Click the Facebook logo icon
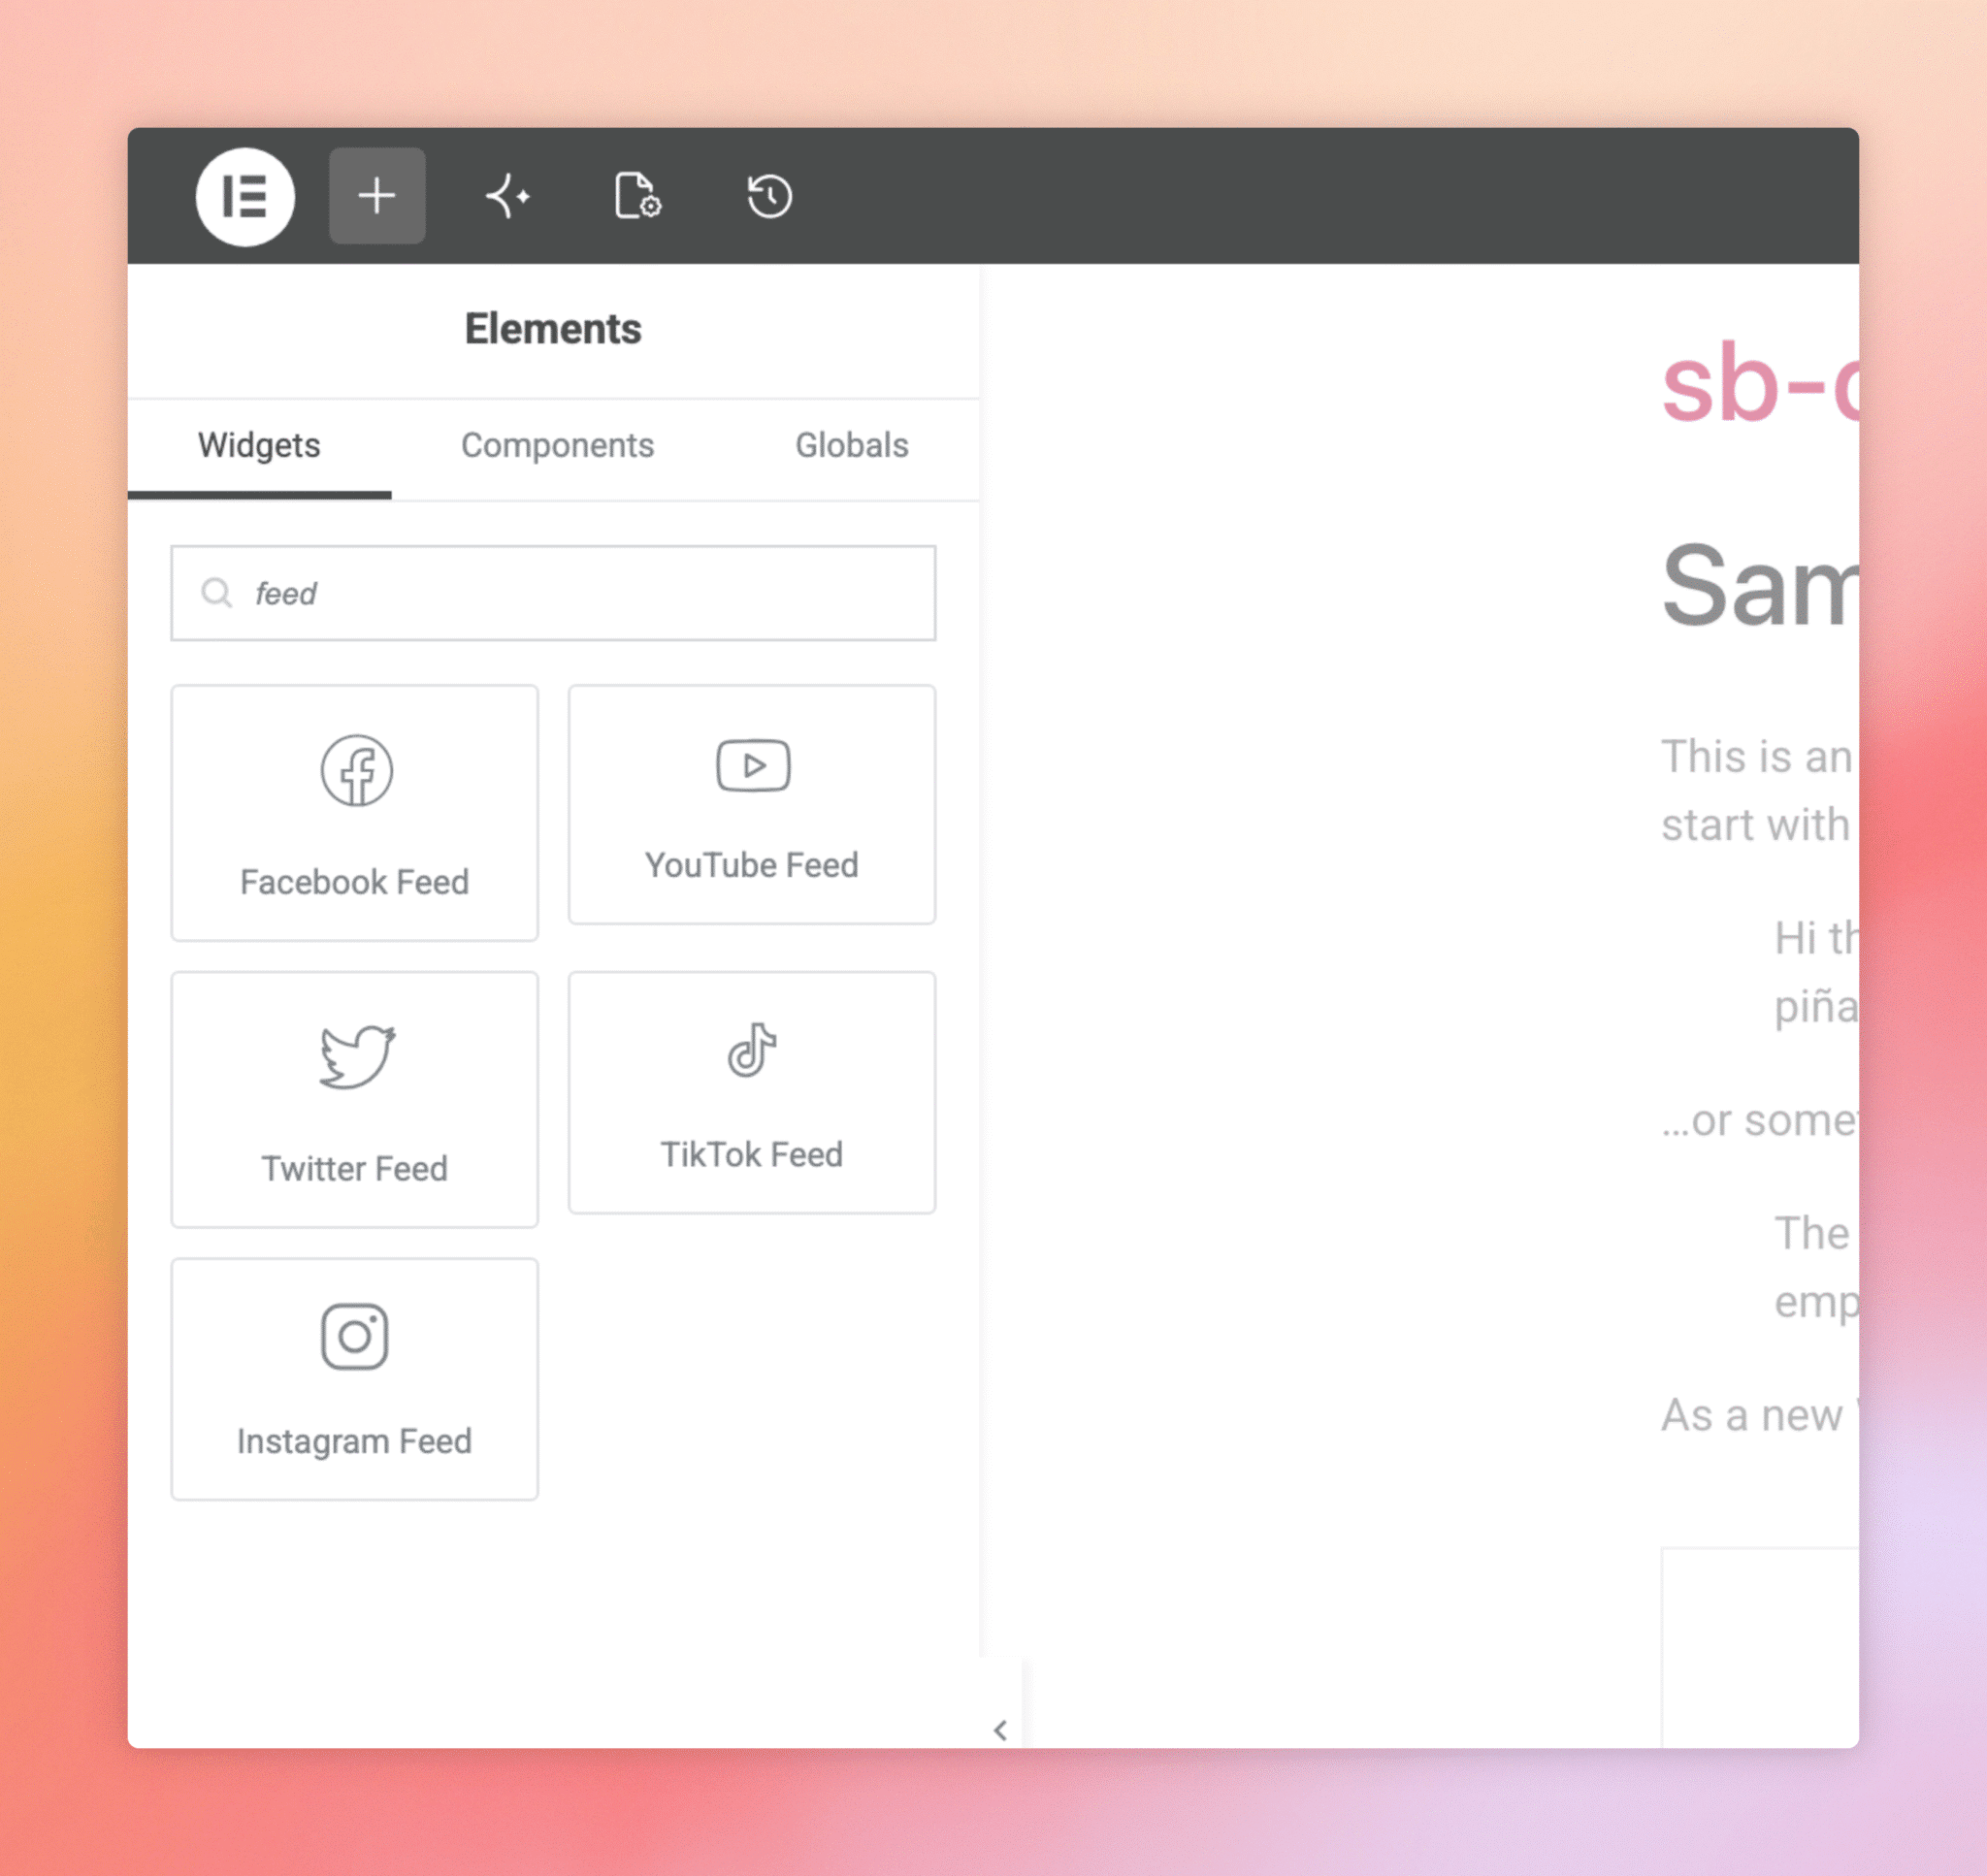Screen dimensions: 1987x1876 357,771
